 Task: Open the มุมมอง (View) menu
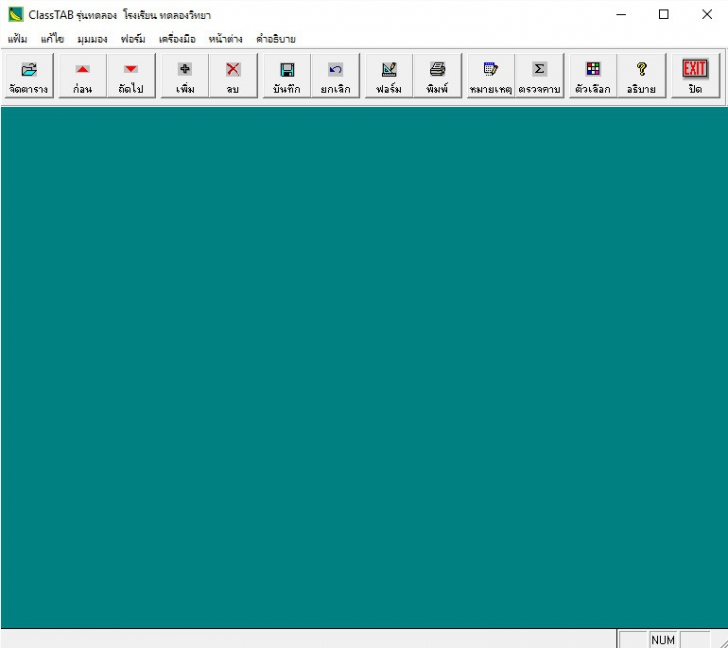(x=92, y=39)
